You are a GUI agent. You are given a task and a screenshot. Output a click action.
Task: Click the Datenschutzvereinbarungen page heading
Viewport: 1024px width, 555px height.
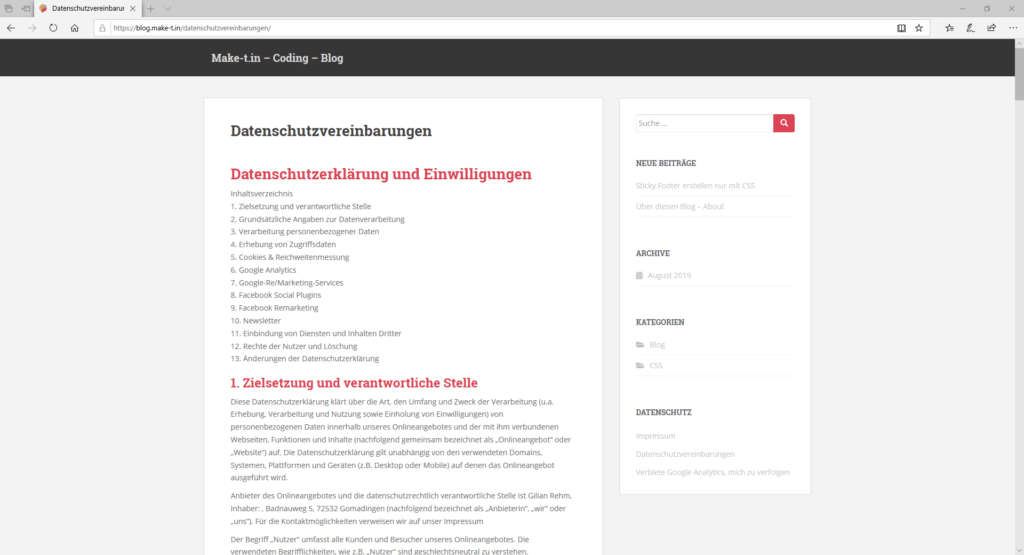[331, 131]
